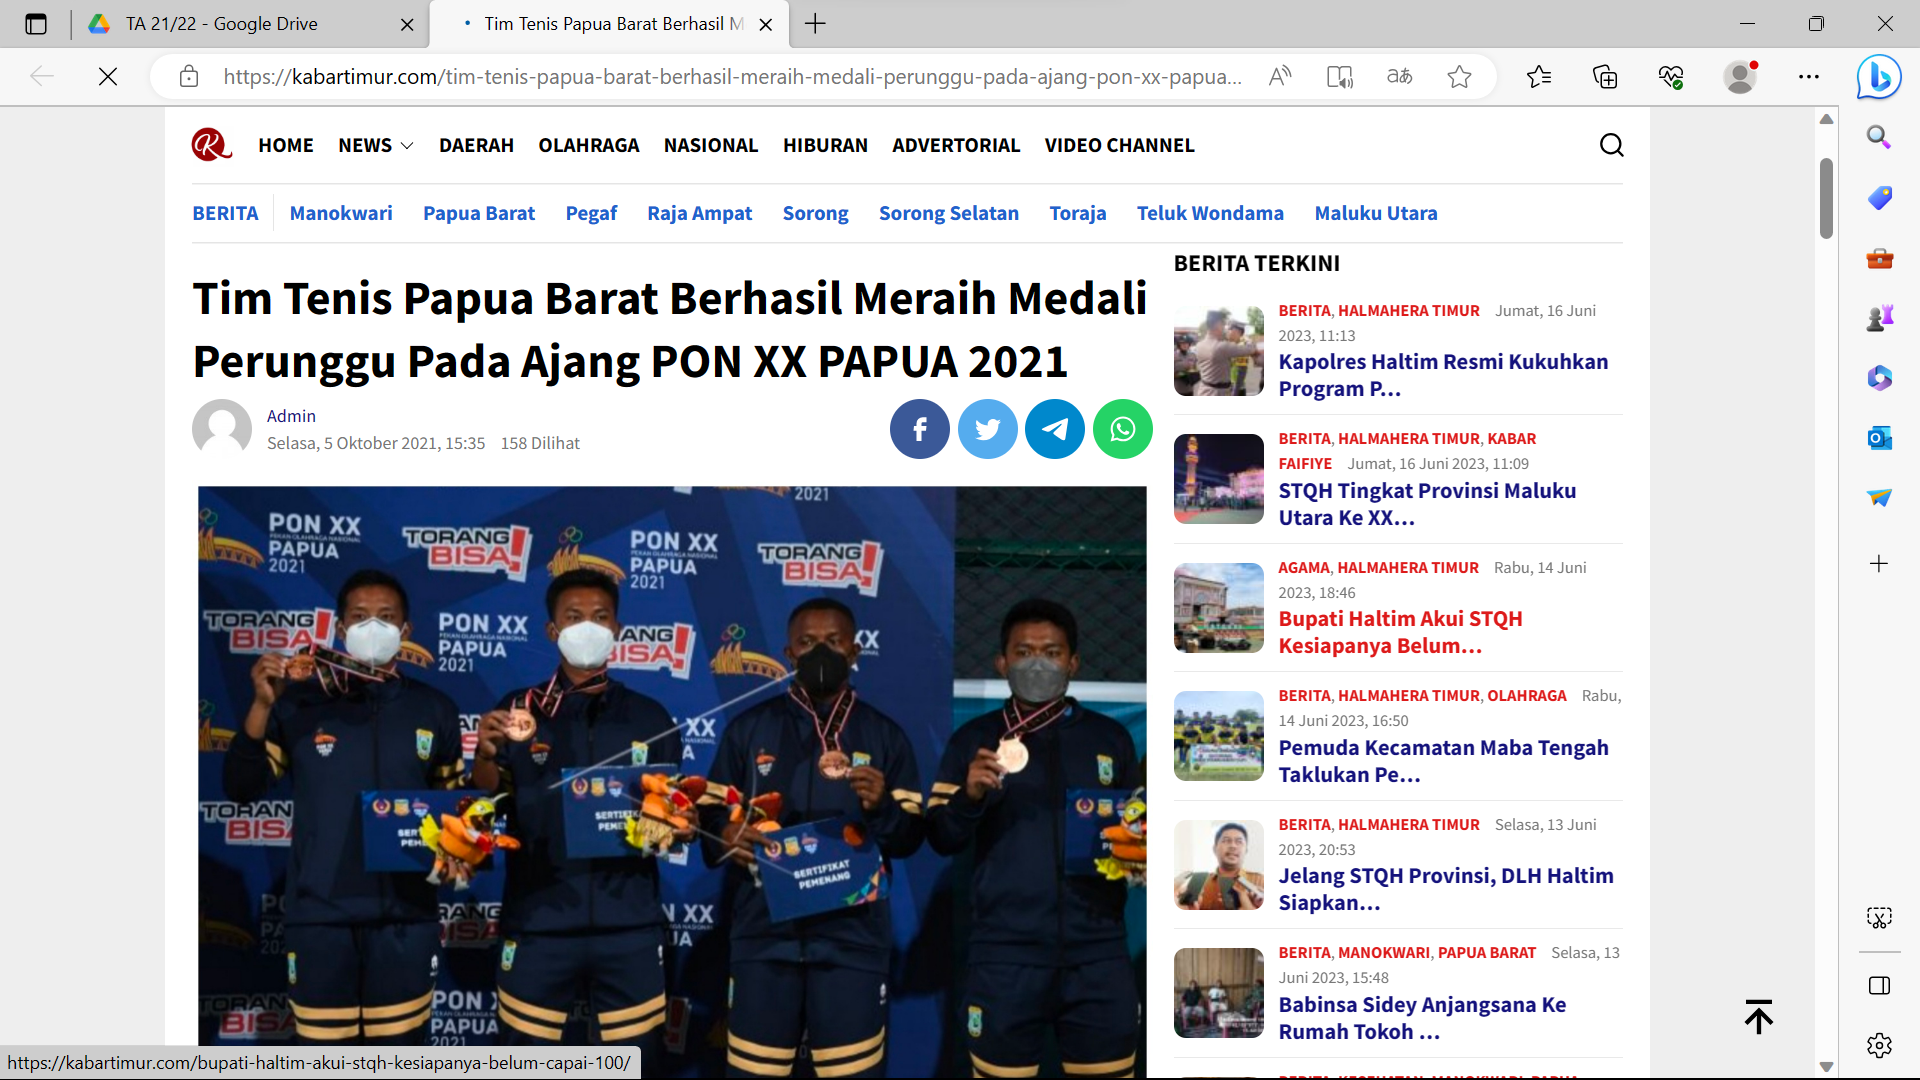Open the Papua Barat category link
This screenshot has width=1920, height=1080.
pyautogui.click(x=479, y=213)
